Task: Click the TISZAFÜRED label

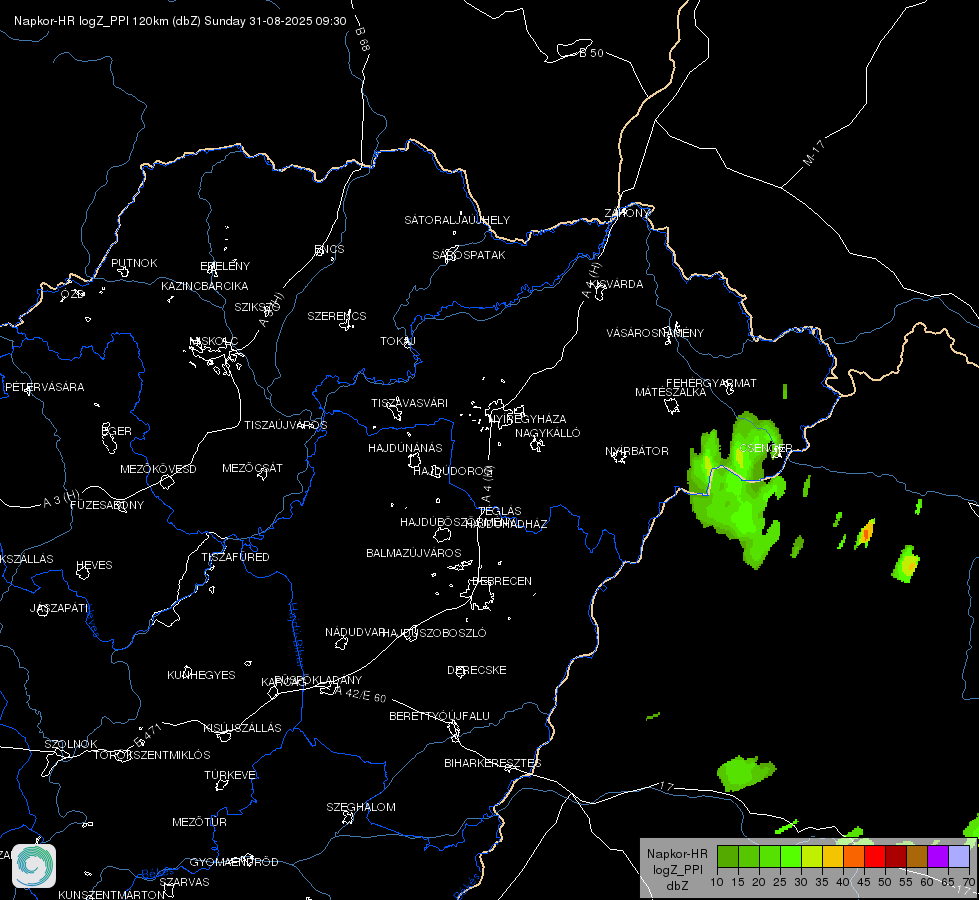Action: pos(235,556)
